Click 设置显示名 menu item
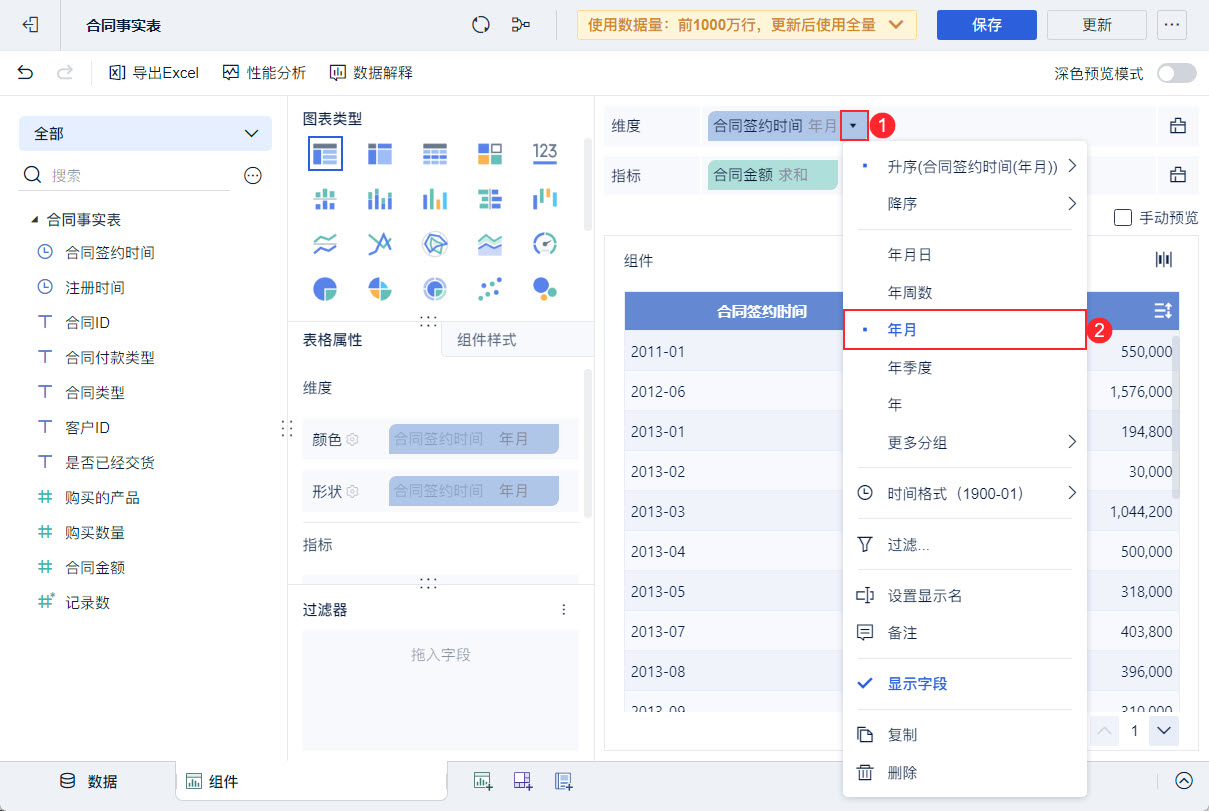1209x811 pixels. pyautogui.click(x=965, y=596)
